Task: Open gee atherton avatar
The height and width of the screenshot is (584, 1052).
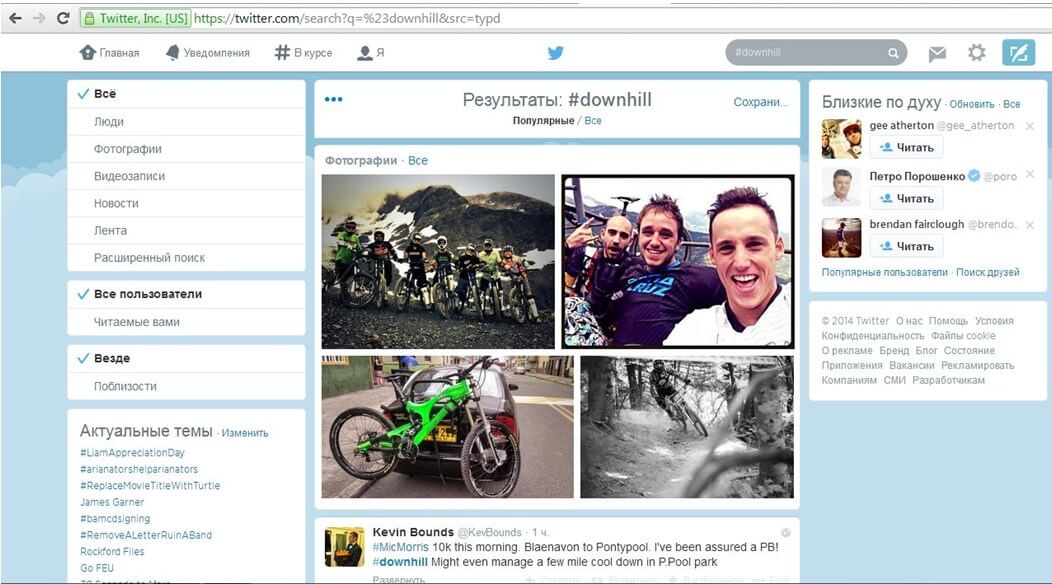Action: coord(841,139)
